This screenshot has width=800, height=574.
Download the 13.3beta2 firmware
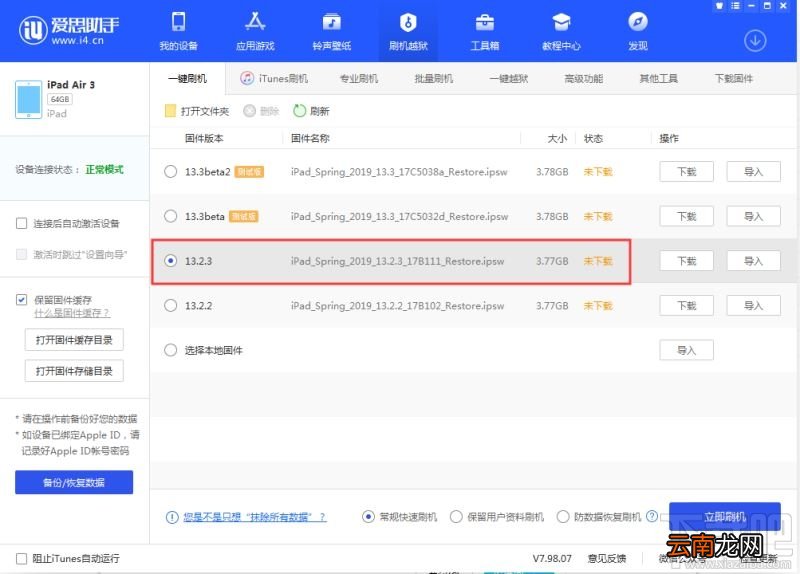[686, 171]
